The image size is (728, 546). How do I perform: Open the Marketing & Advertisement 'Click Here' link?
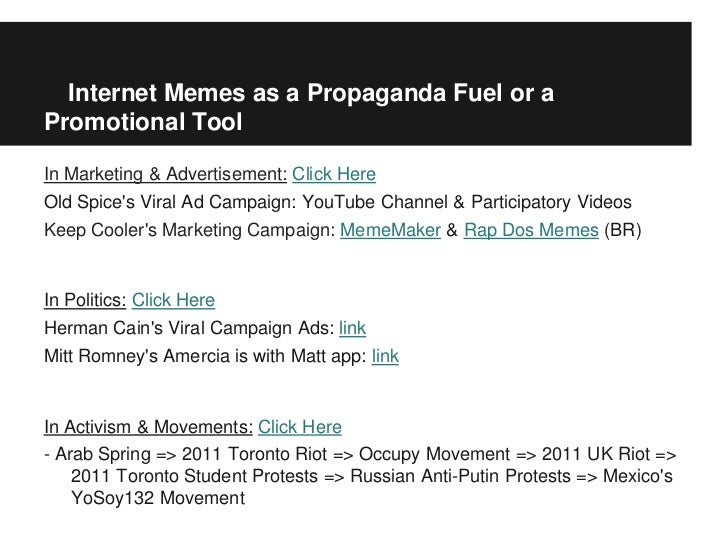[x=334, y=176]
